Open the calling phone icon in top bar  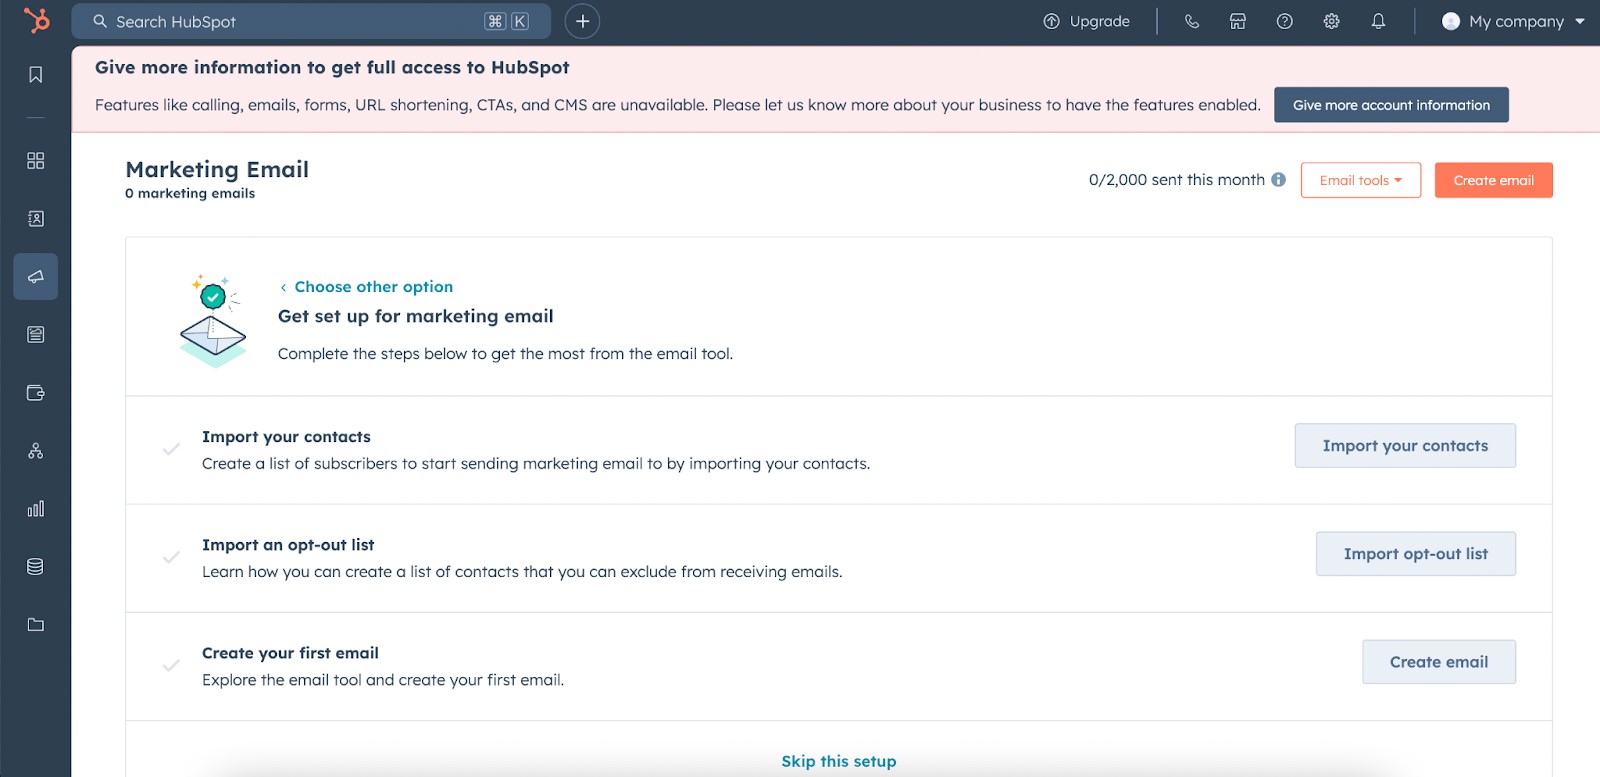click(x=1191, y=21)
